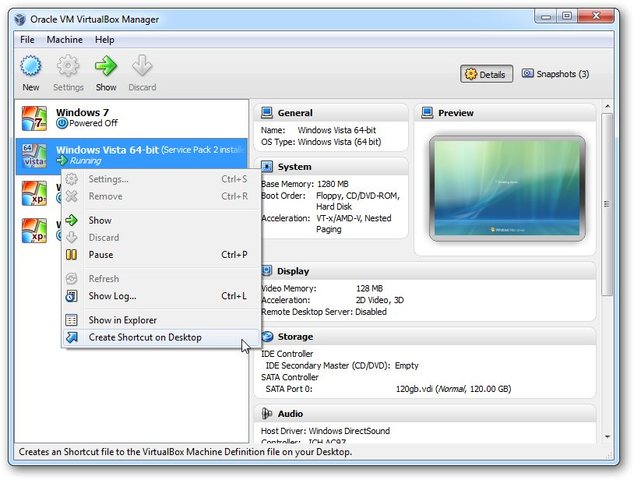634x480 pixels.
Task: Switch to Snapshots (3) view
Action: (555, 74)
